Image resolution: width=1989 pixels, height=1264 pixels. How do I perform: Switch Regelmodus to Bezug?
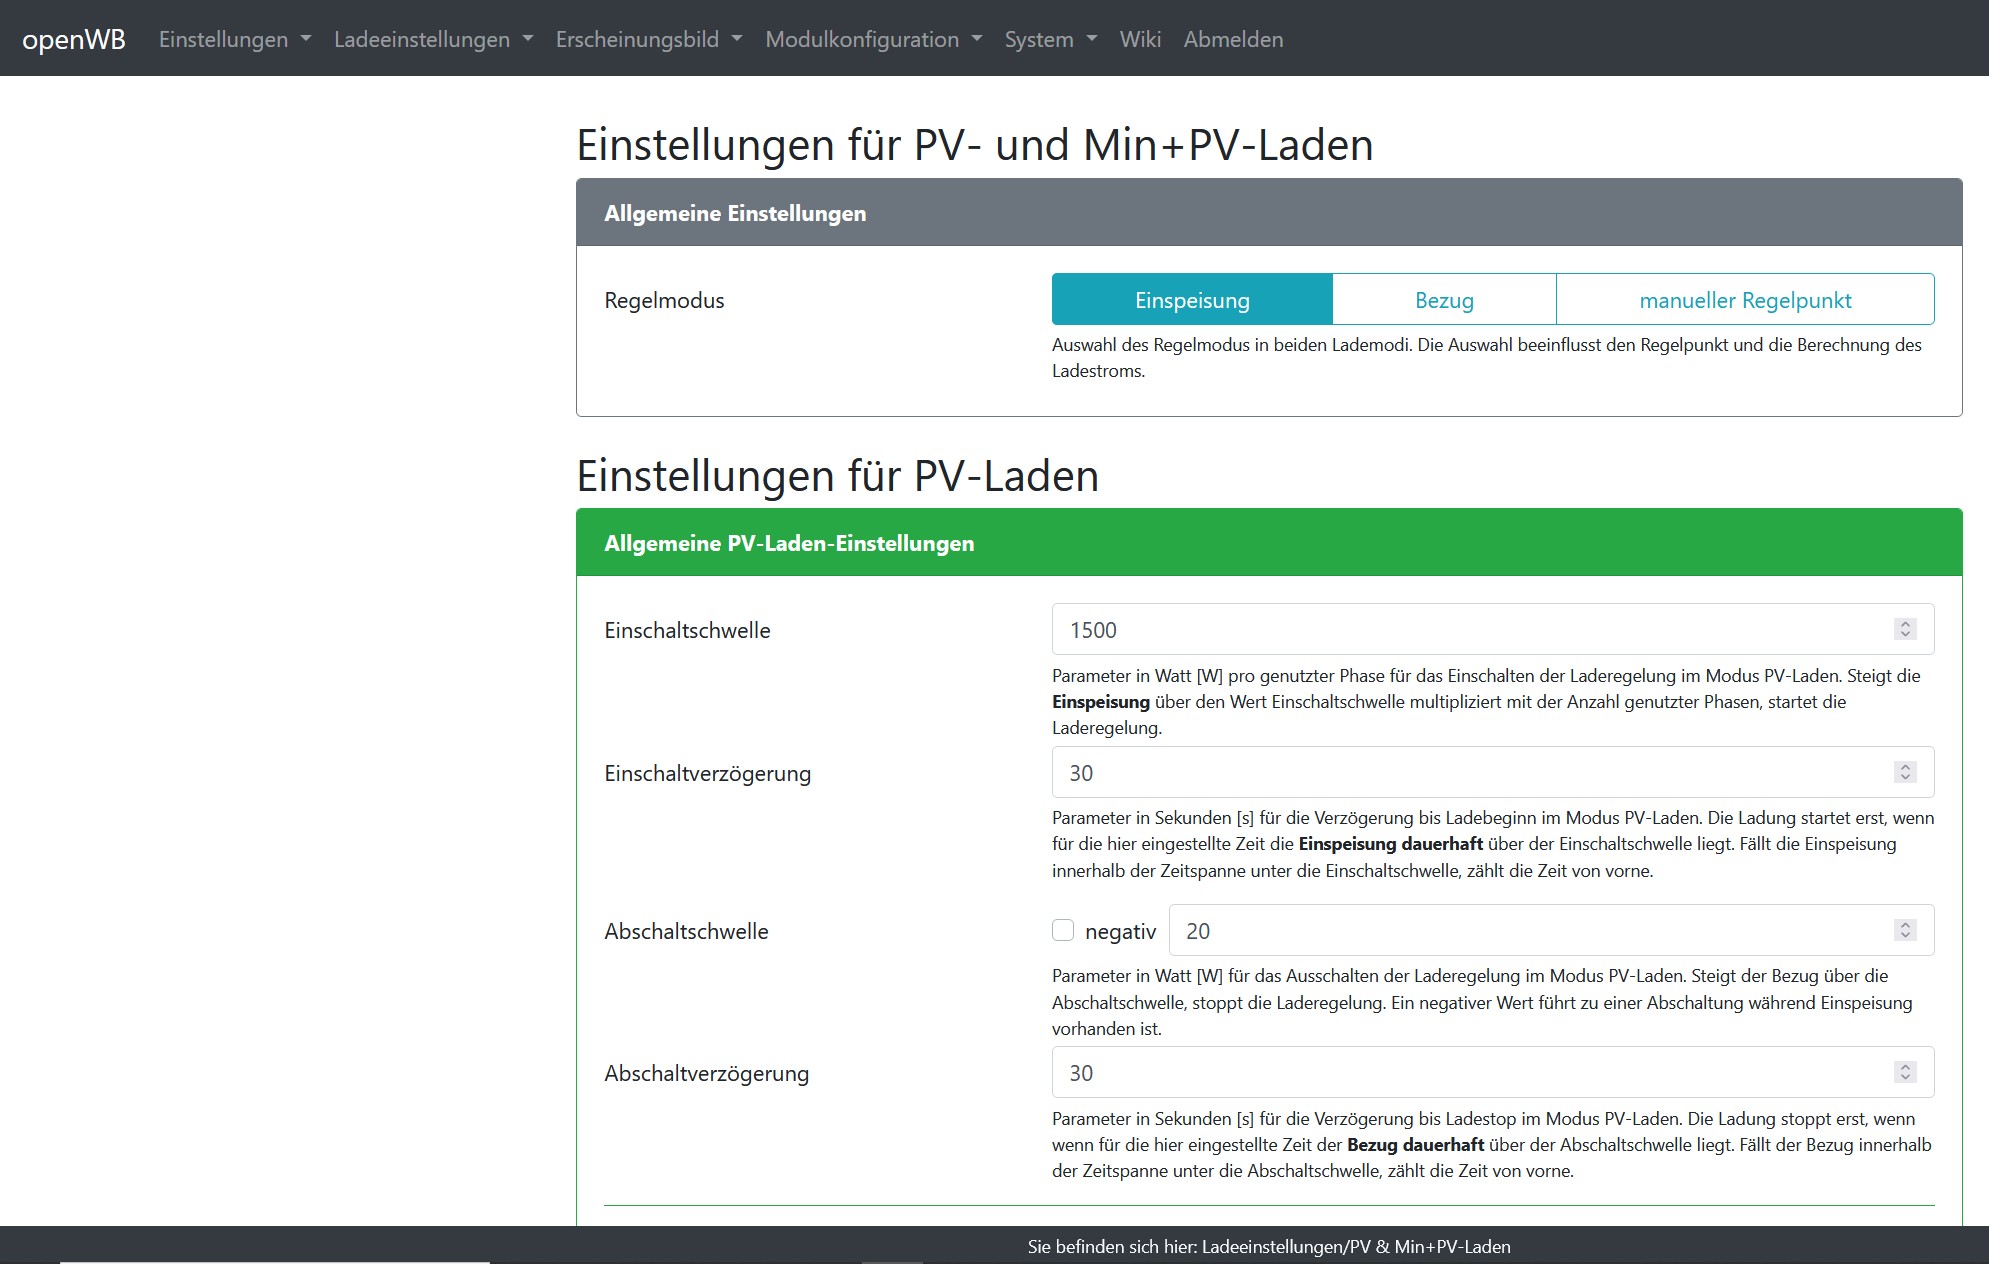pyautogui.click(x=1444, y=300)
